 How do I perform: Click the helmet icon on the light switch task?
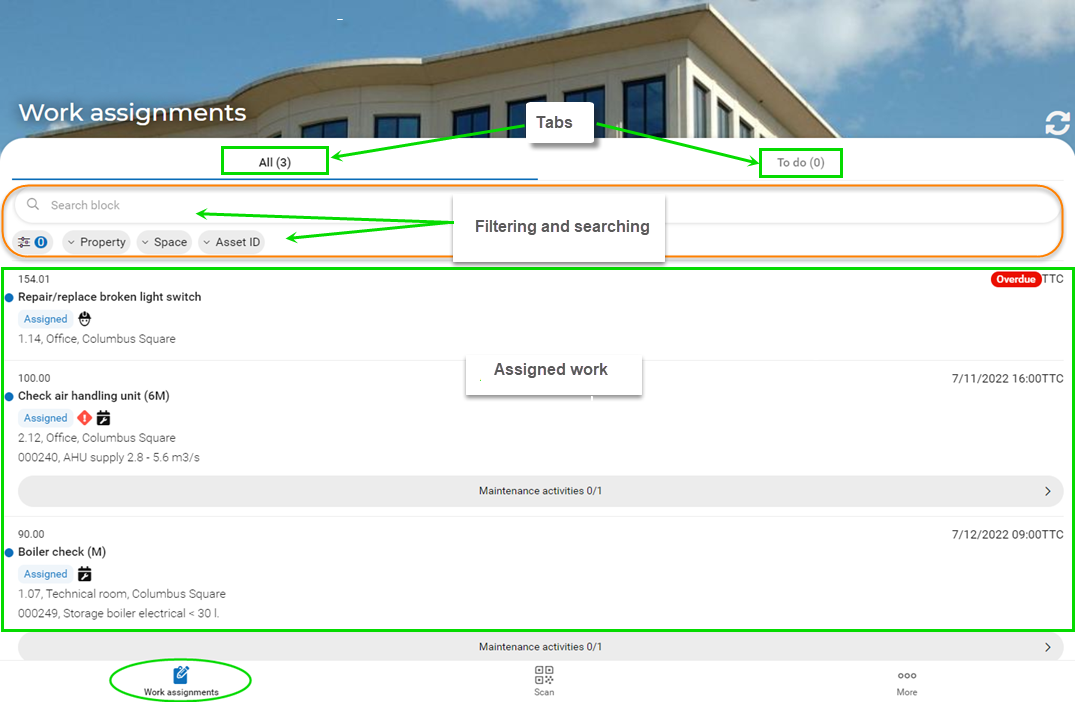(x=84, y=318)
